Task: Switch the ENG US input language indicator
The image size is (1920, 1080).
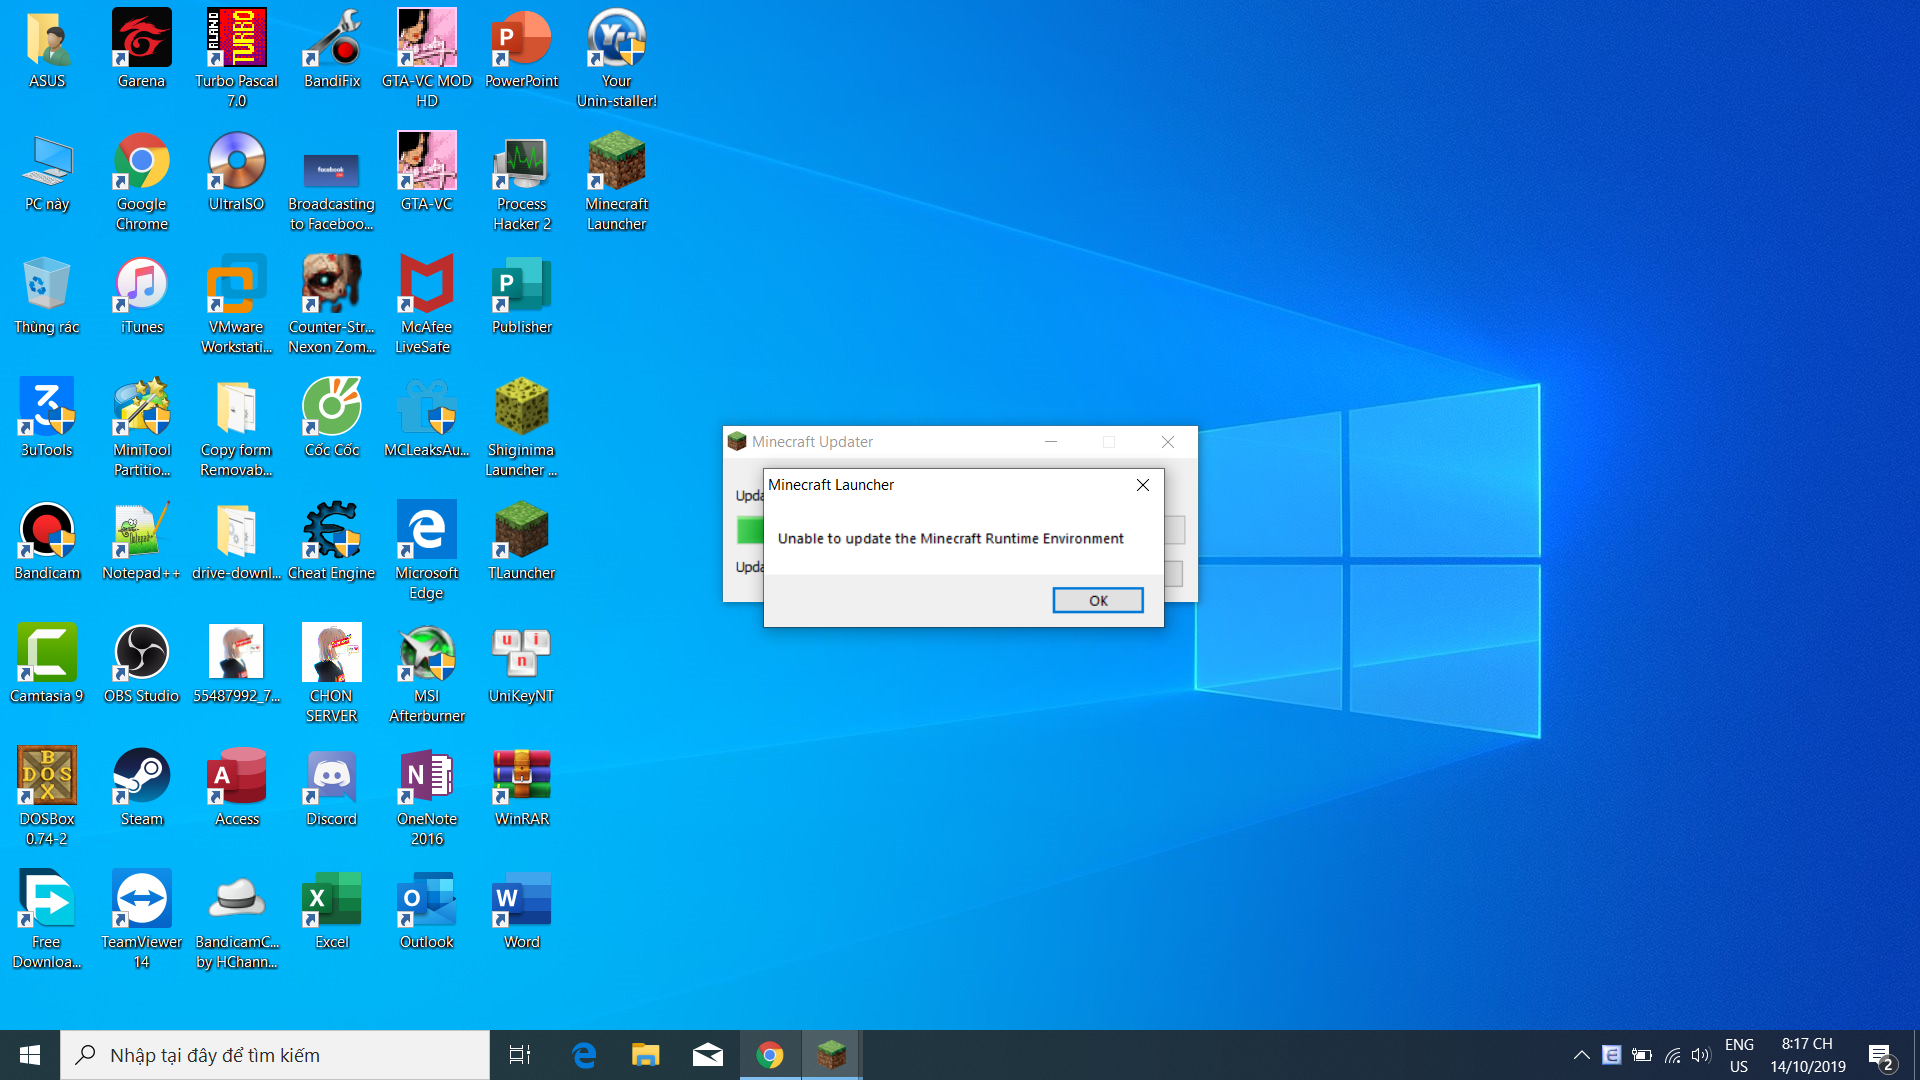Action: point(1739,1055)
